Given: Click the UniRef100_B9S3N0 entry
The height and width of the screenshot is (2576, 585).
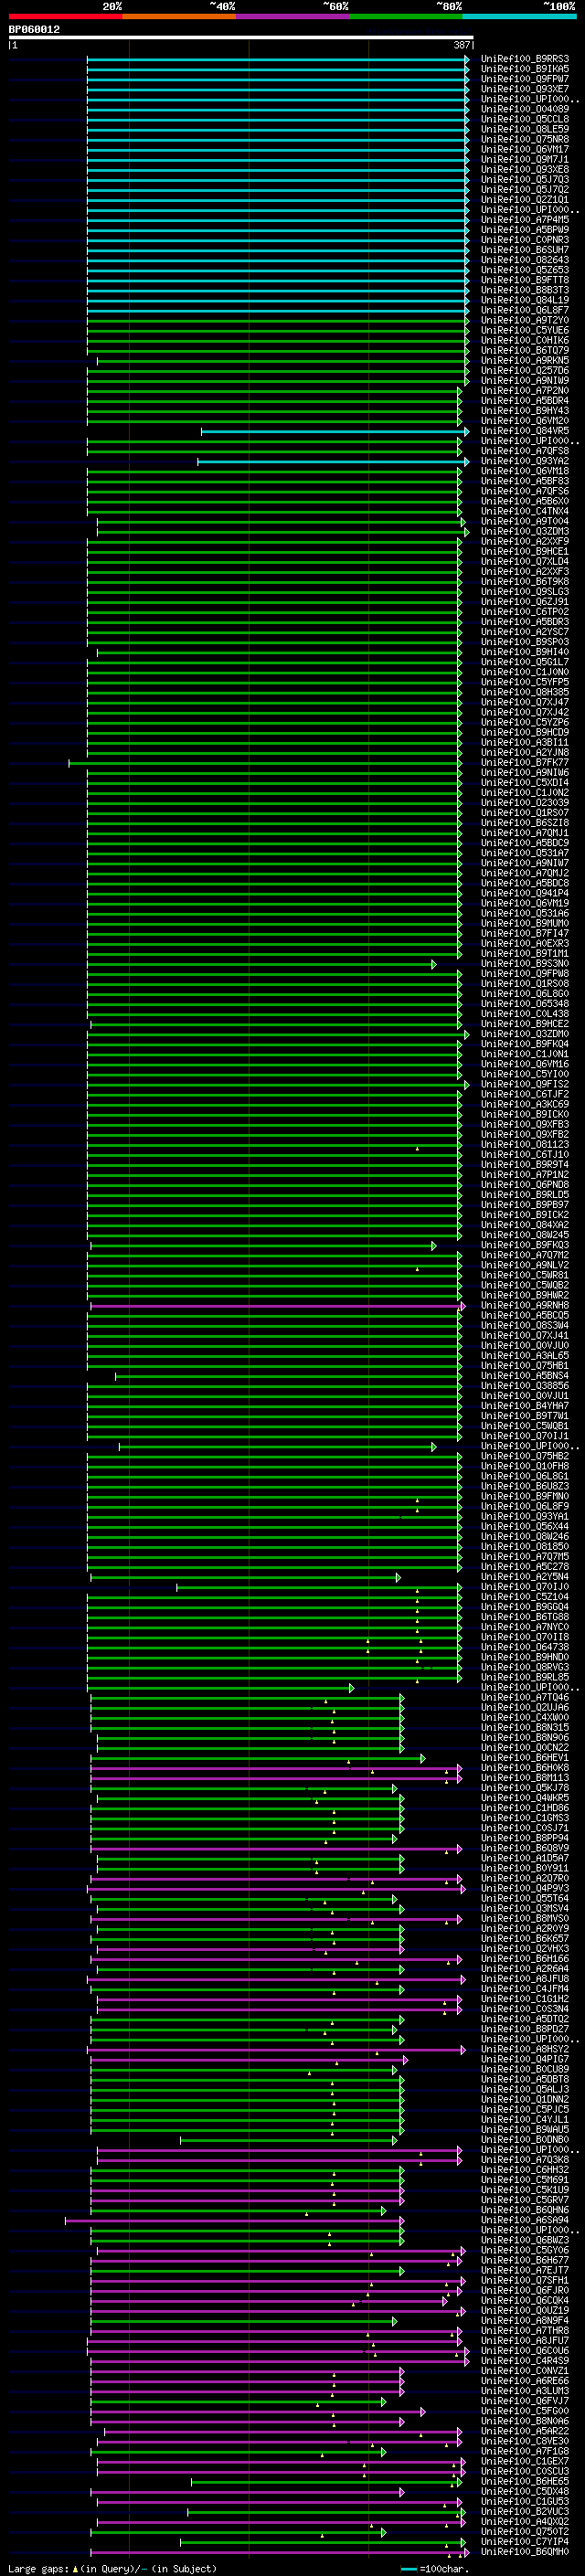Looking at the screenshot, I should 525,963.
